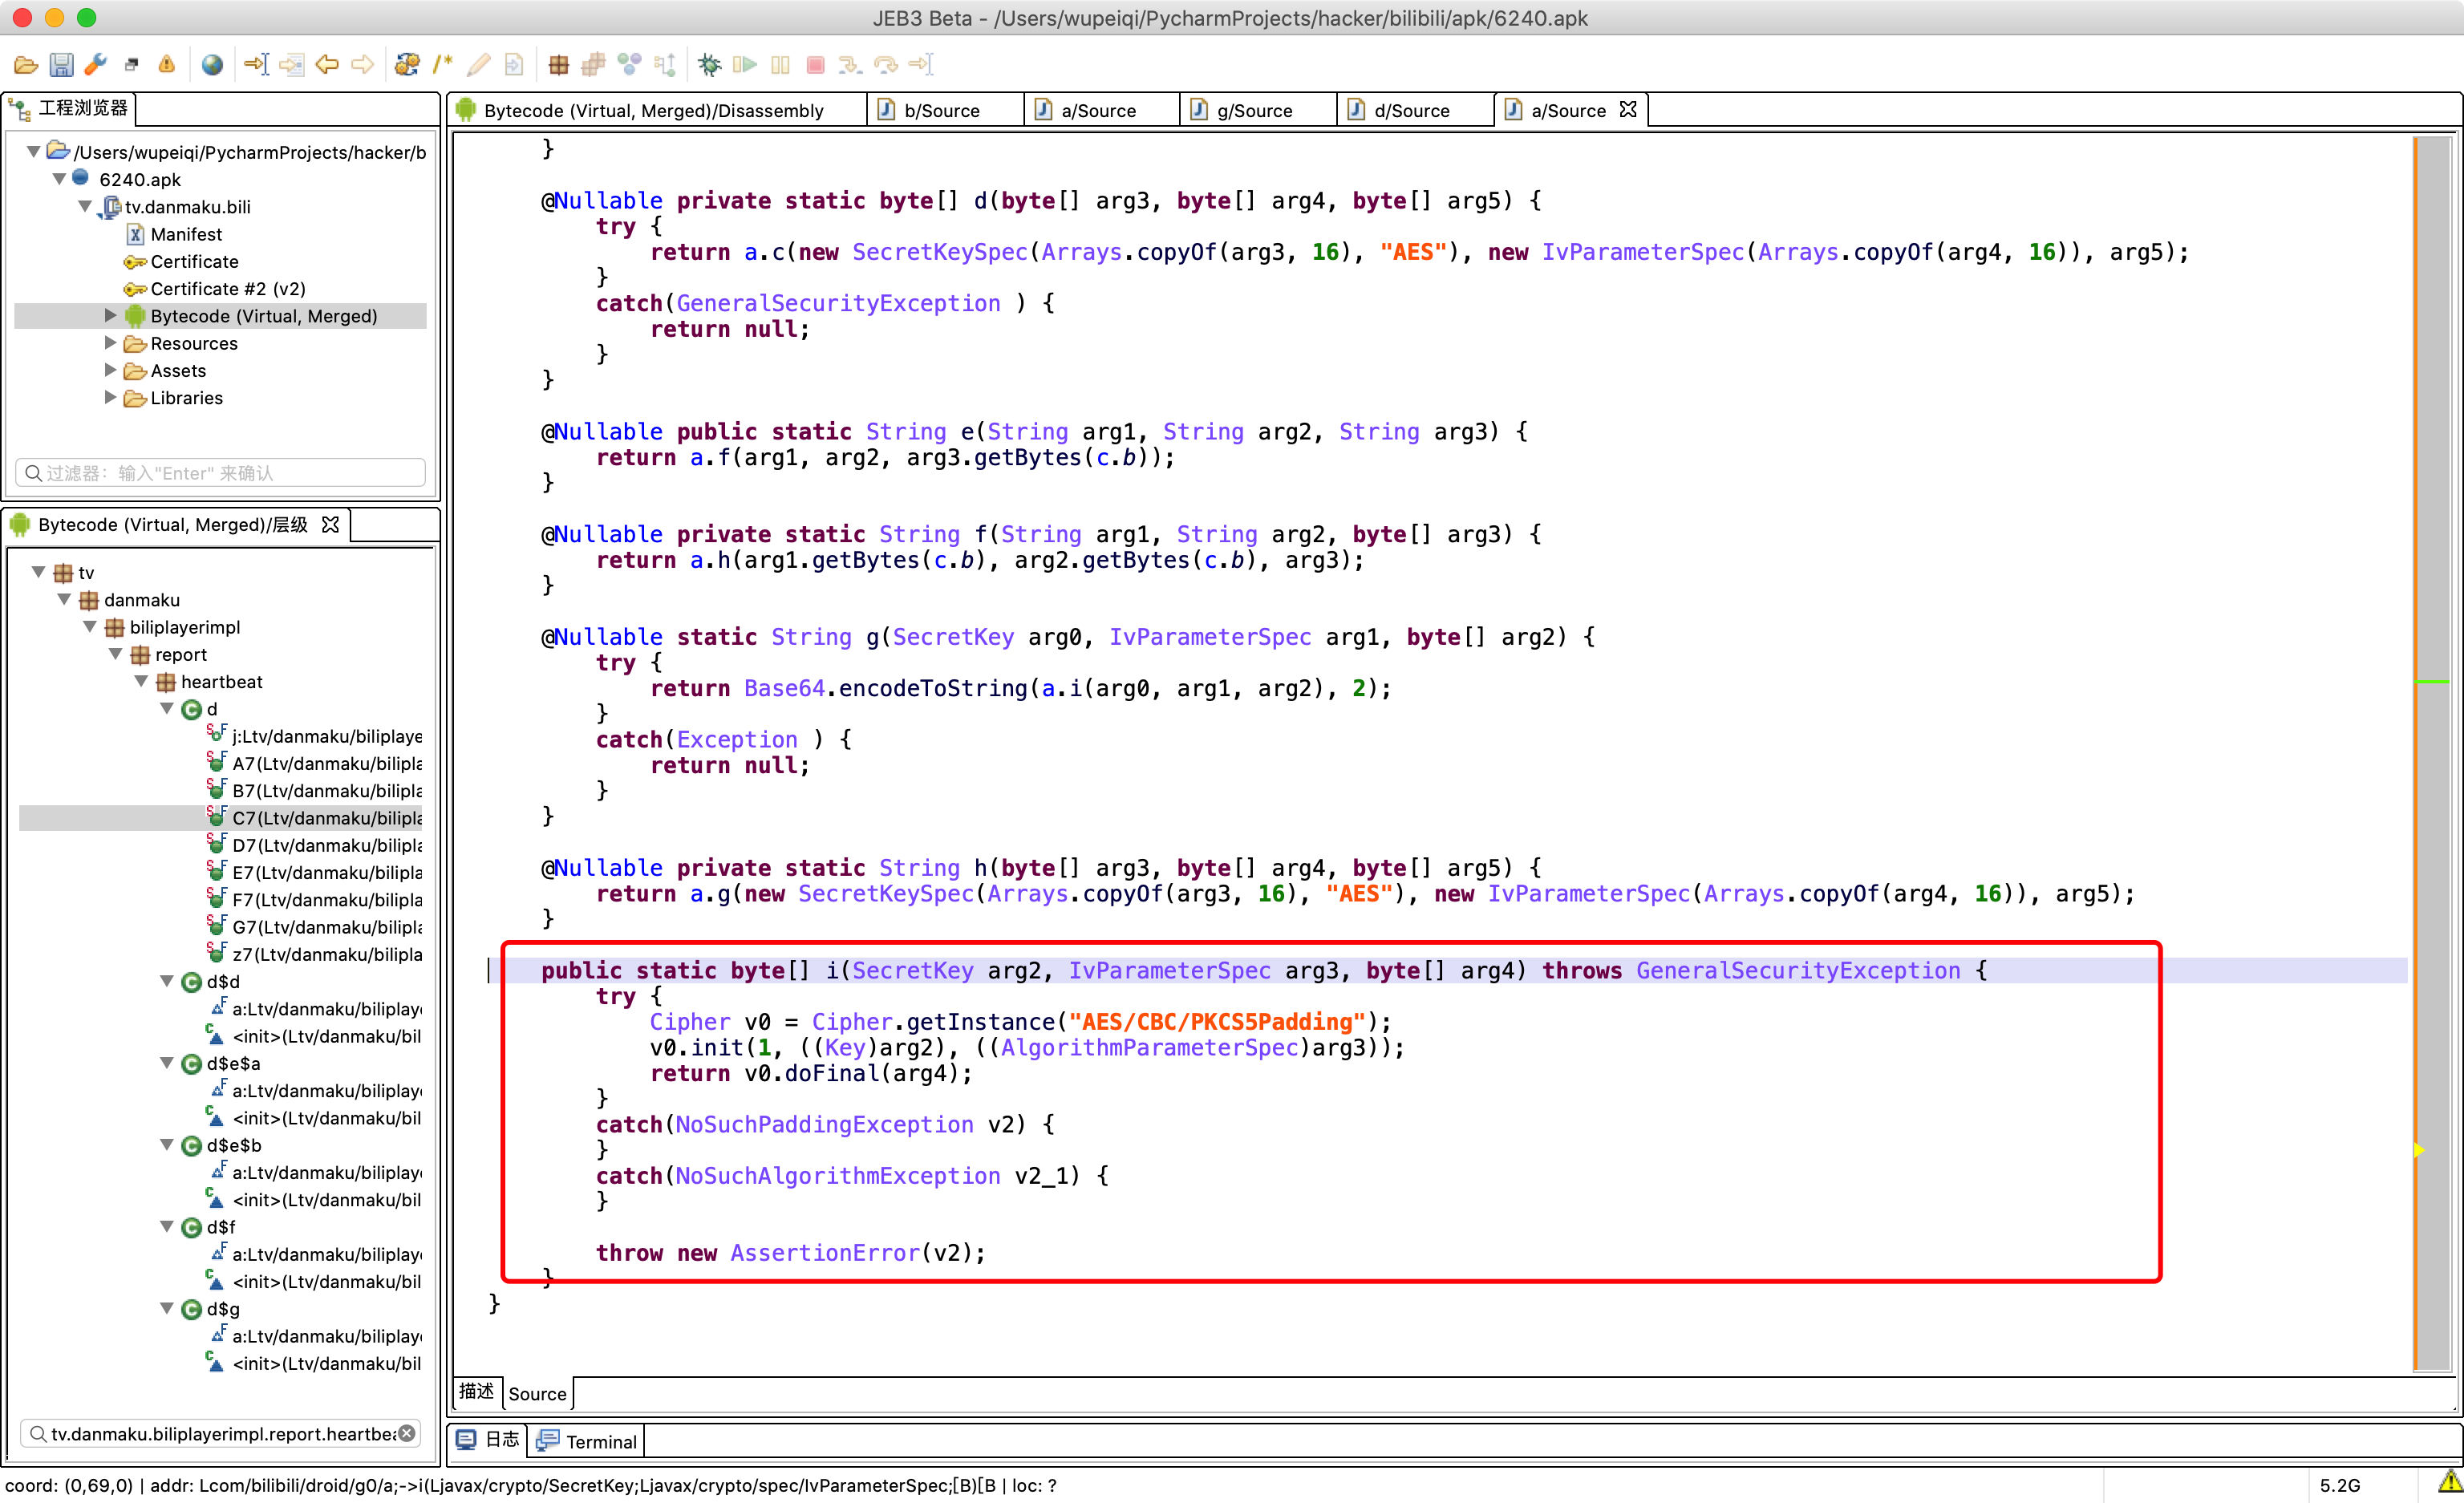Click the Source tab at bottom panel
The image size is (2464, 1503).
[537, 1392]
